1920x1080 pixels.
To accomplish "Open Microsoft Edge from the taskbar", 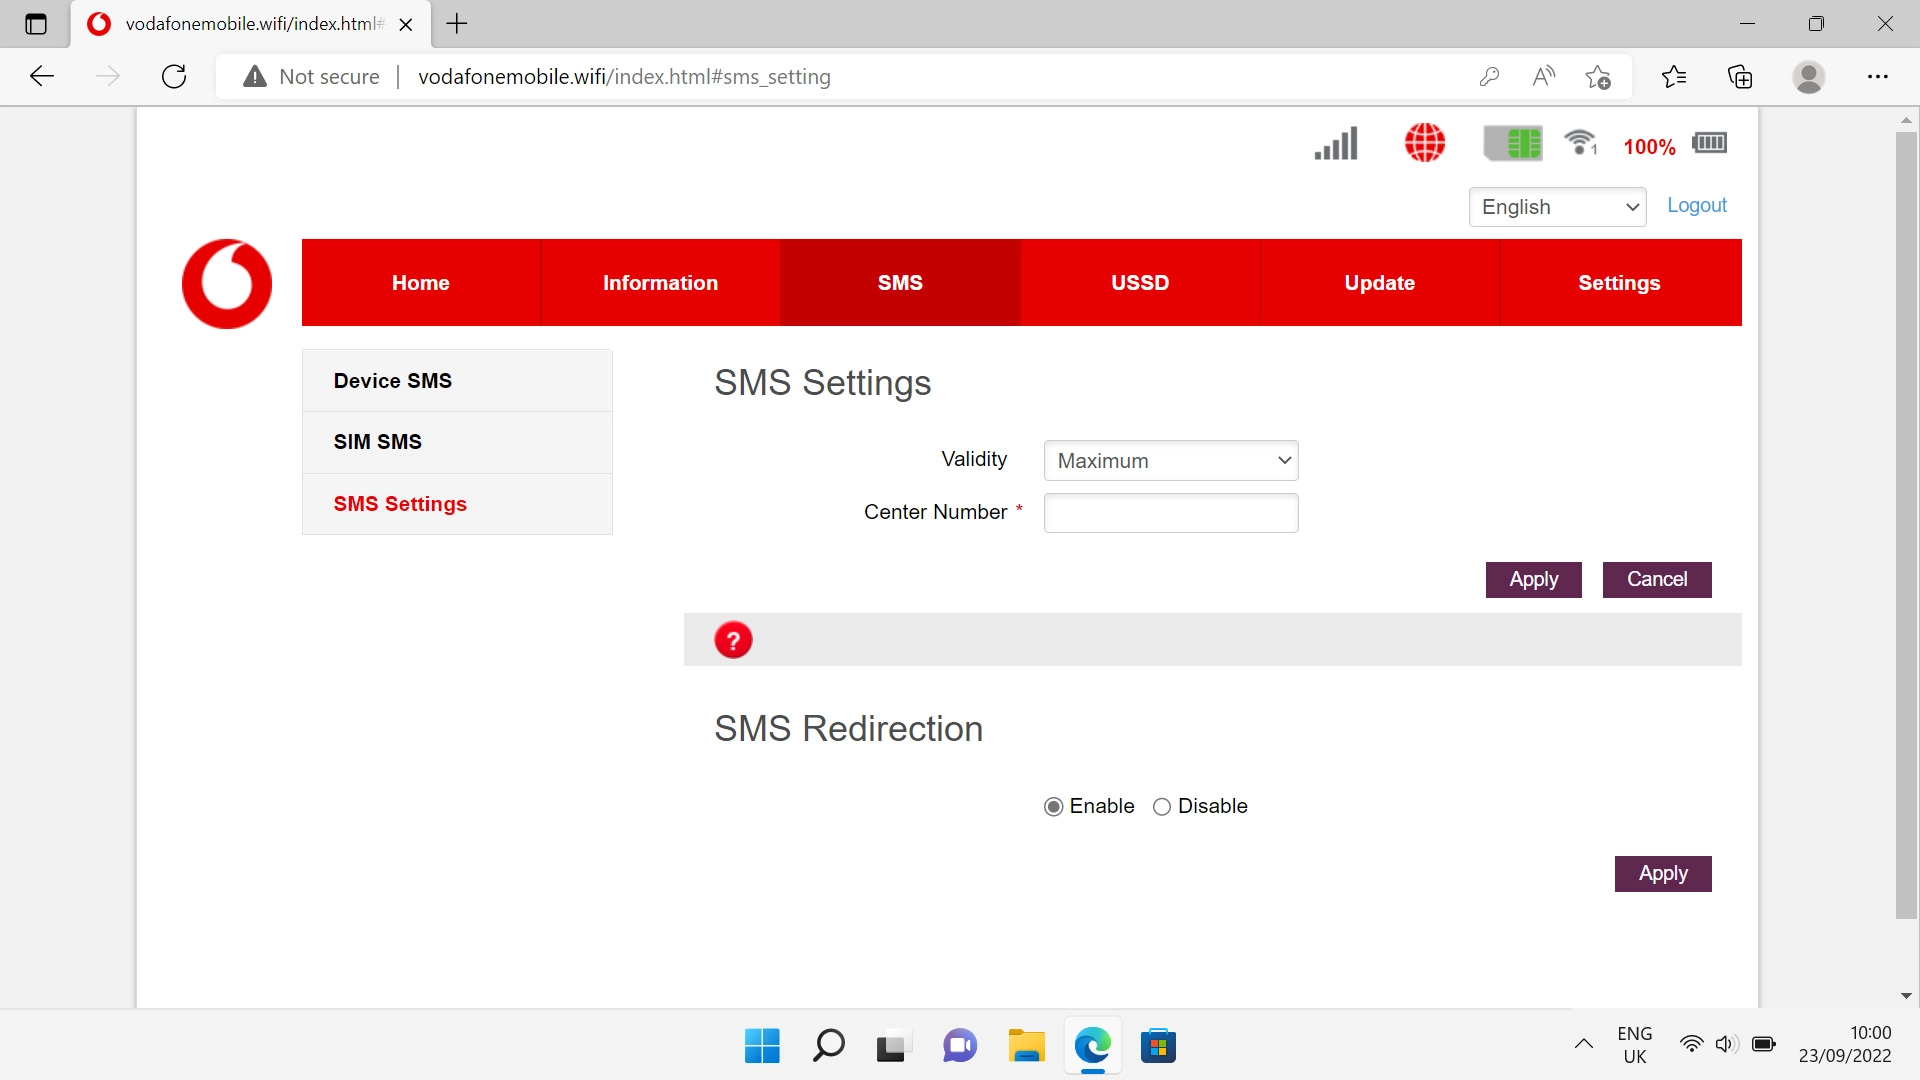I will (x=1093, y=1046).
